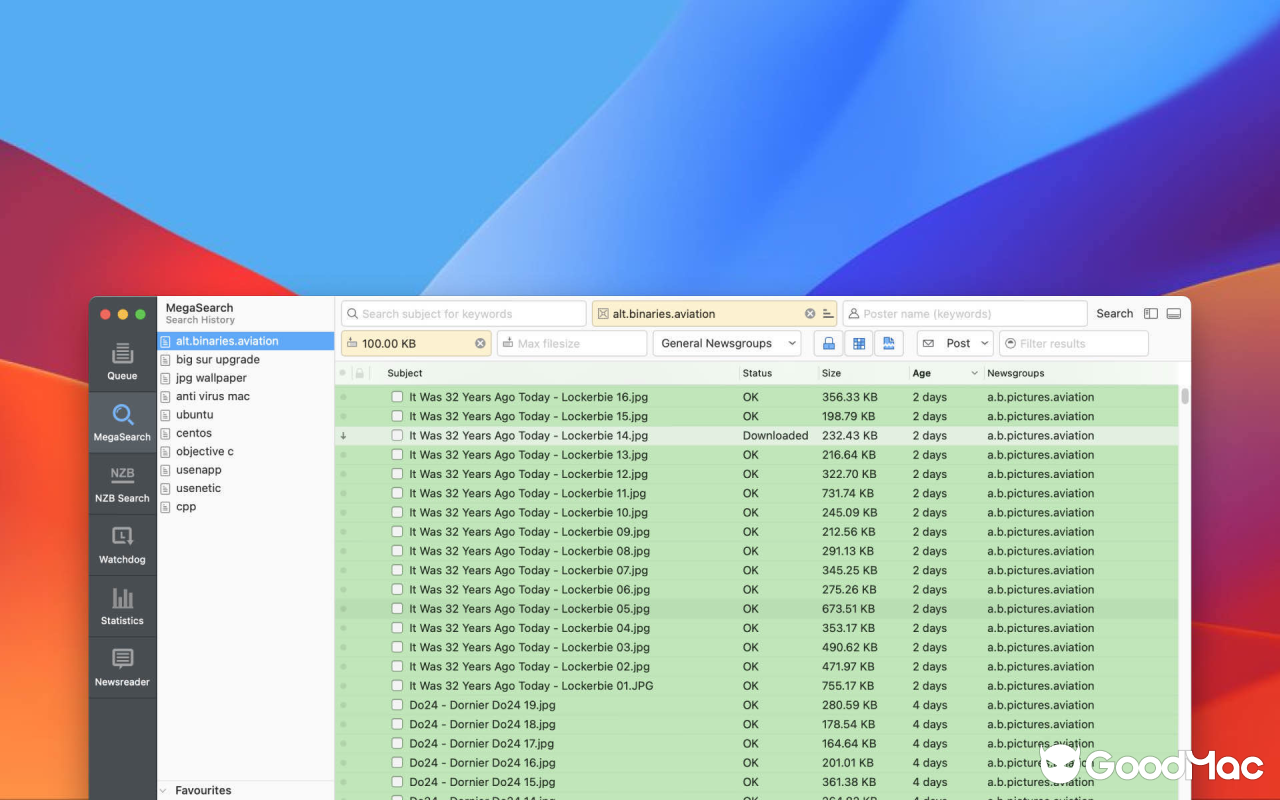This screenshot has width=1280, height=800.
Task: Click the blue lock icon in the toolbar
Action: [828, 343]
